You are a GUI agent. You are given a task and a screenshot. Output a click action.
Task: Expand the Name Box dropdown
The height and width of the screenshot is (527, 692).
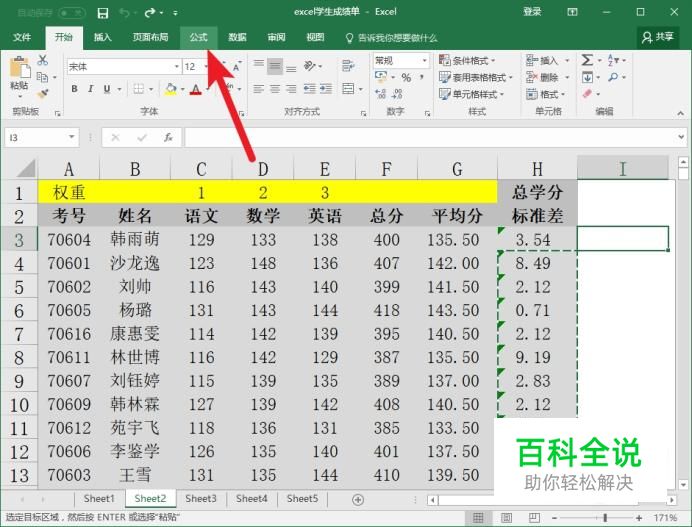[x=71, y=137]
